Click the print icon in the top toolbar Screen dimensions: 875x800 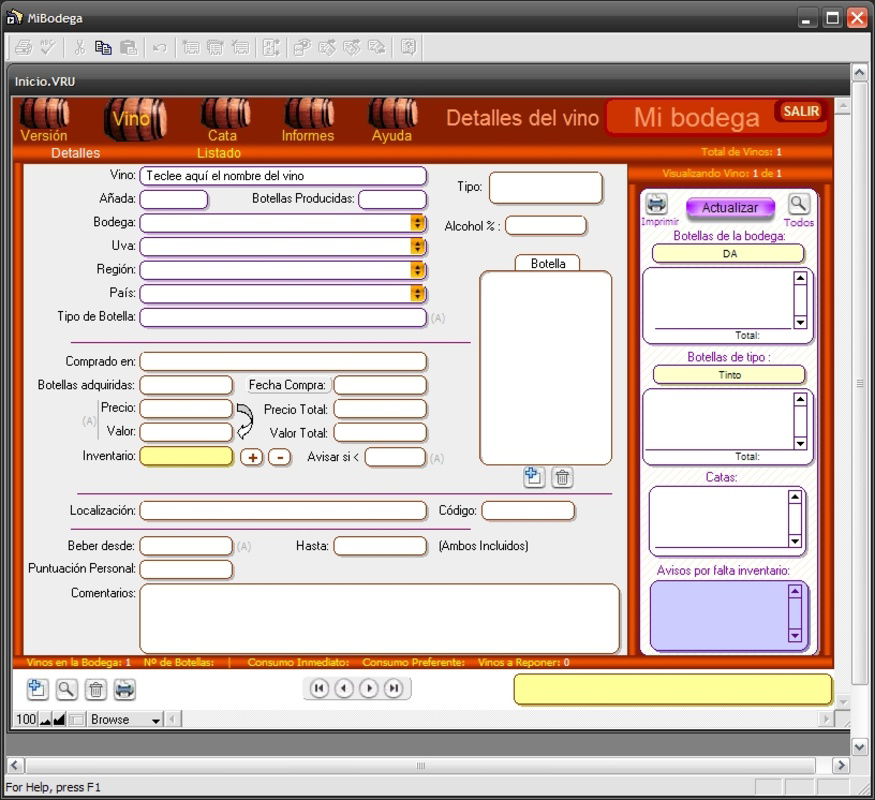coord(23,48)
